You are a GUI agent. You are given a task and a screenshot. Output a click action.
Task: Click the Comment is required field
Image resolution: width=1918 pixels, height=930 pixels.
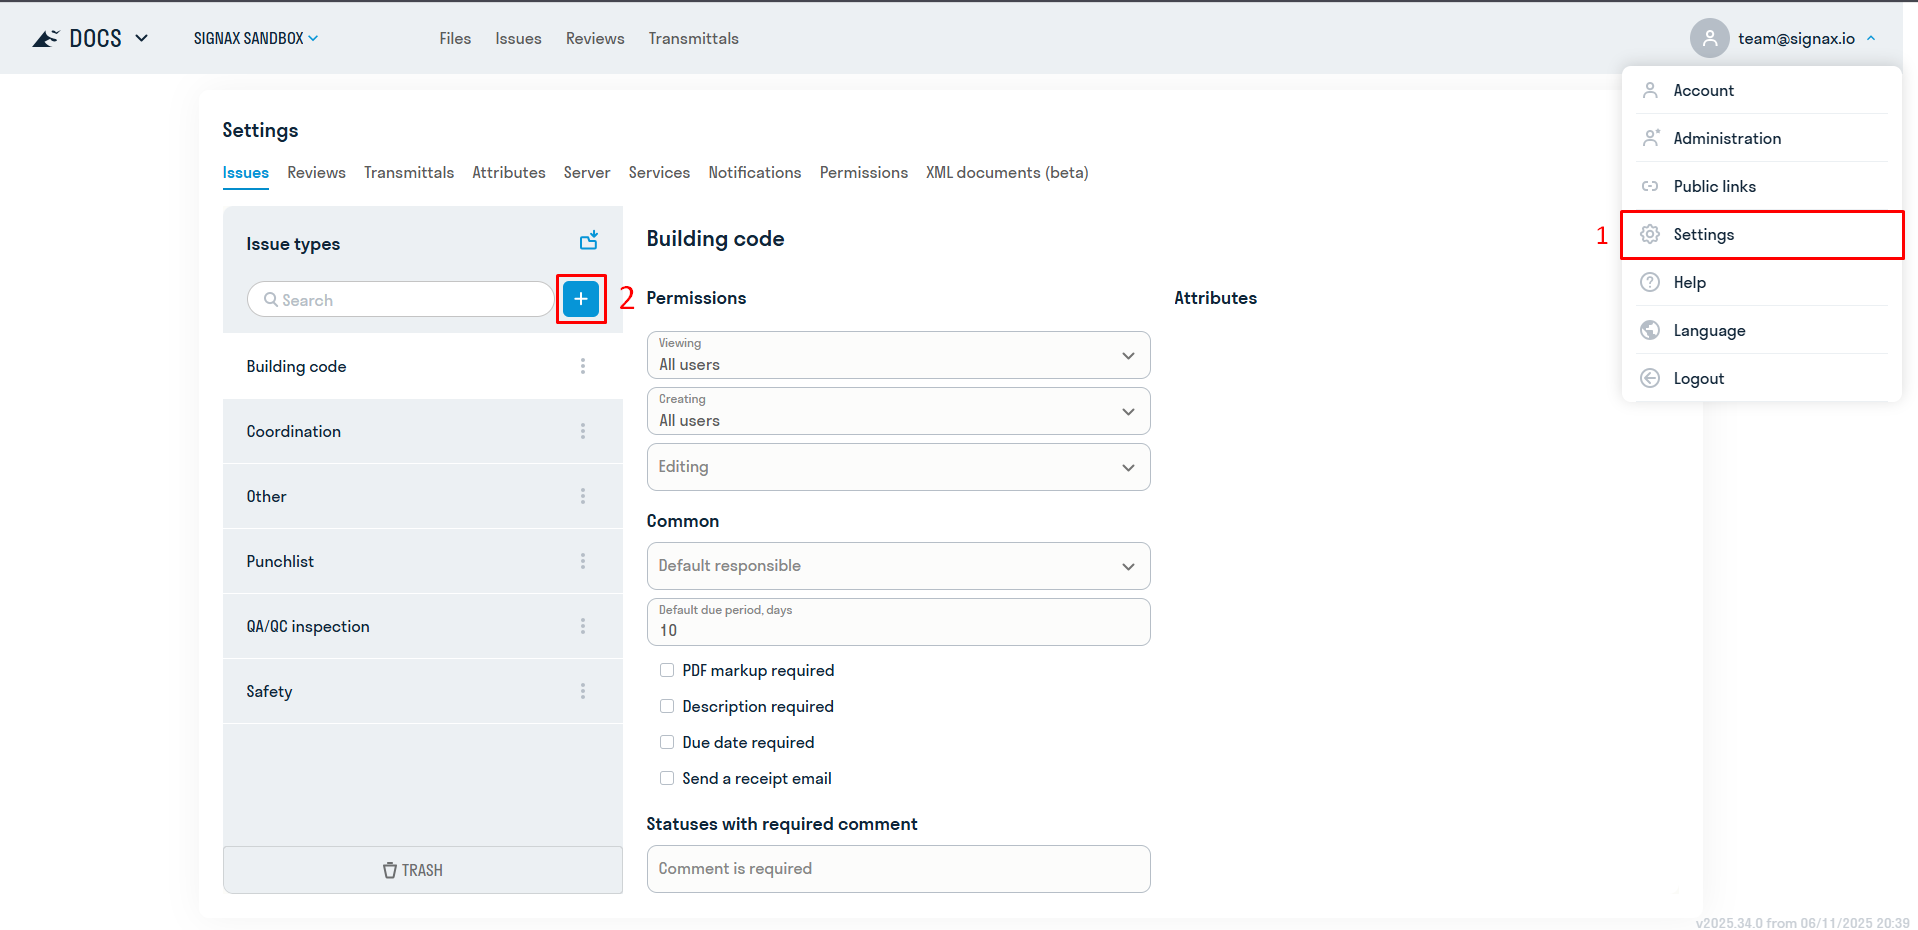898,869
